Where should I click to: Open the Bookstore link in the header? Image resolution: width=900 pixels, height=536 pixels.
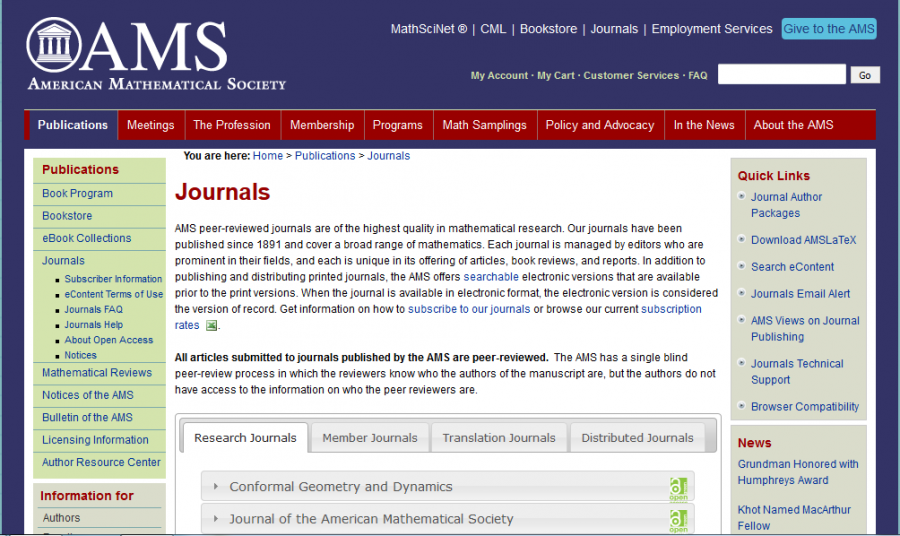pyautogui.click(x=548, y=29)
